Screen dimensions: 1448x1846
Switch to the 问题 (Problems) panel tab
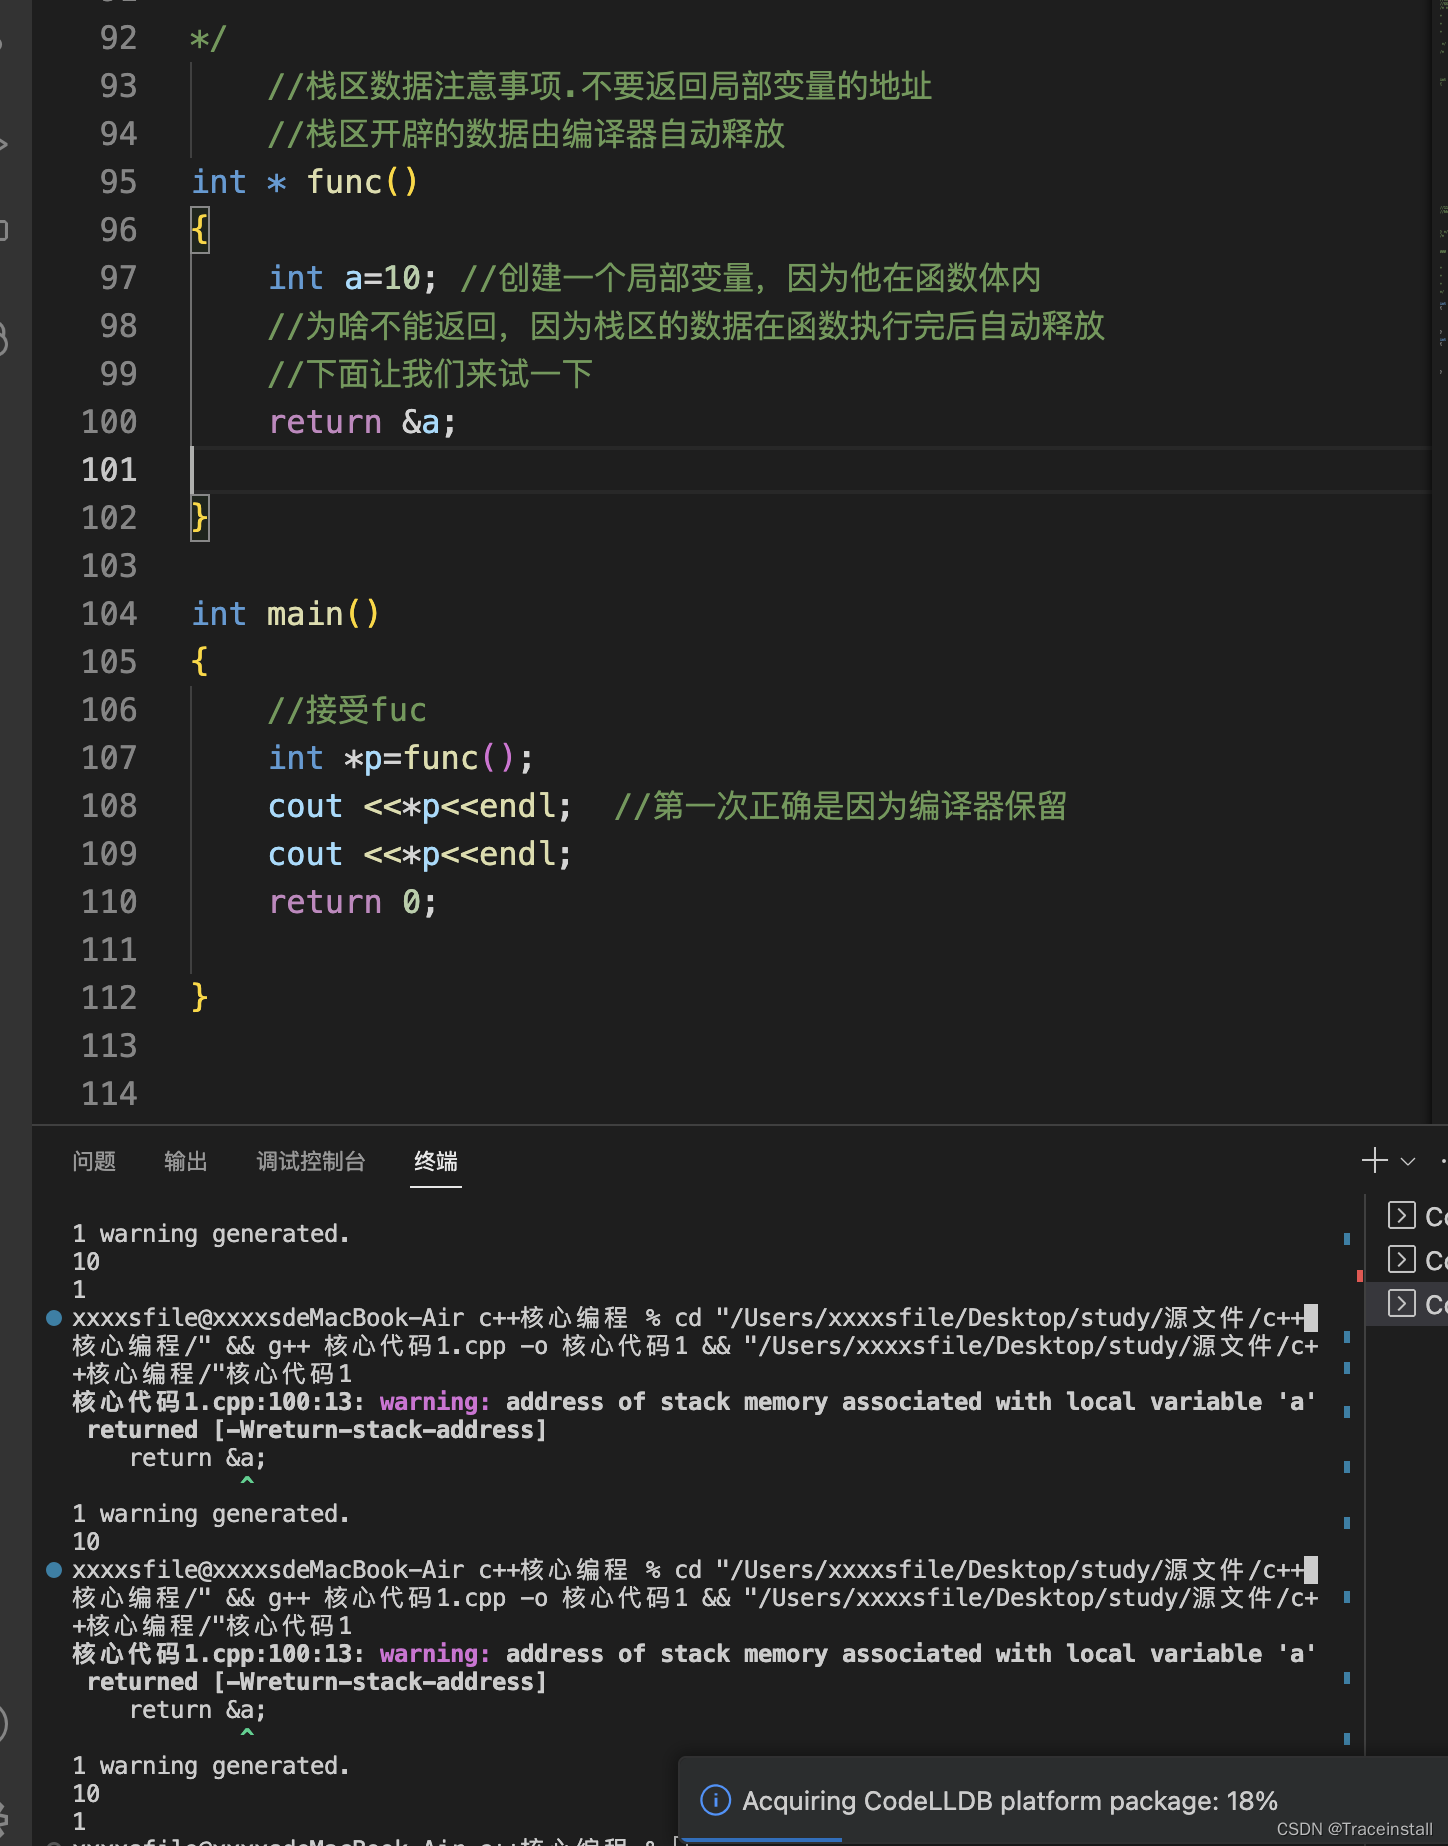94,1161
